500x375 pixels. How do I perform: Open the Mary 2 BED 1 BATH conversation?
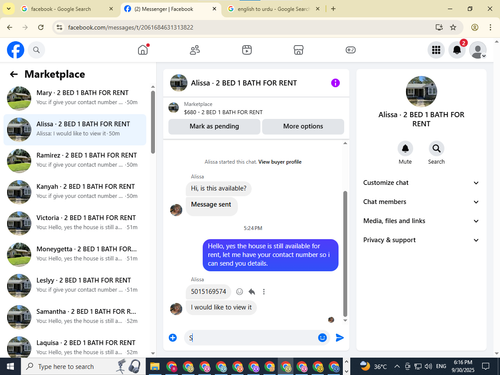point(75,98)
